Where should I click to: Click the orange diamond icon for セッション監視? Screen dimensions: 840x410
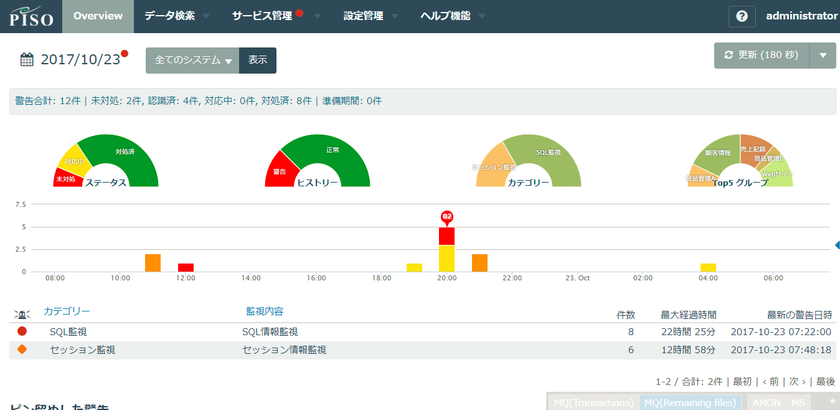click(22, 350)
